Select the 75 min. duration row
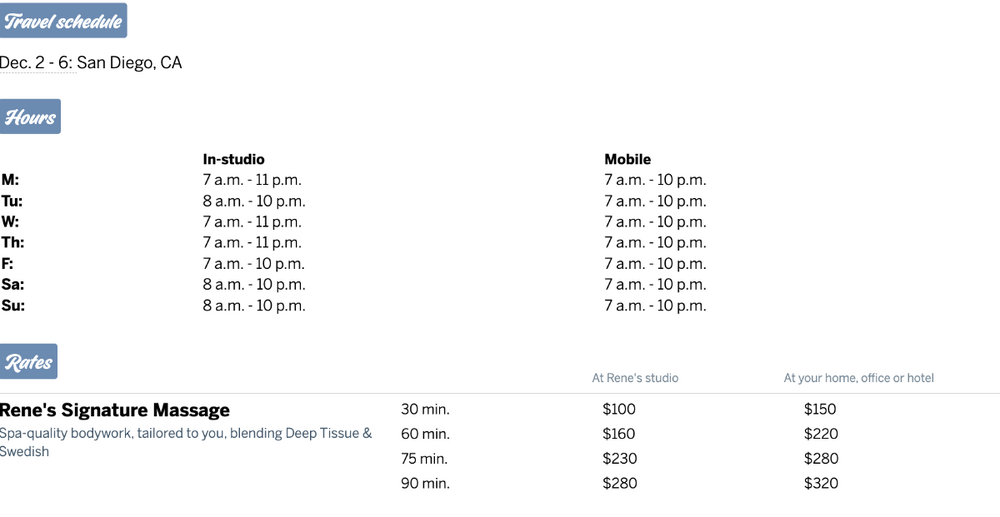Image resolution: width=1000 pixels, height=517 pixels. [x=425, y=459]
